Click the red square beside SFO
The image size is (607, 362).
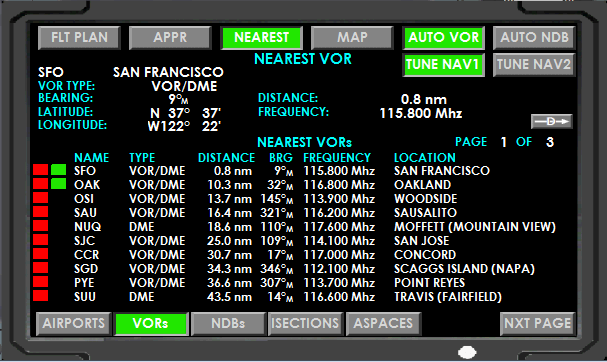[41, 170]
